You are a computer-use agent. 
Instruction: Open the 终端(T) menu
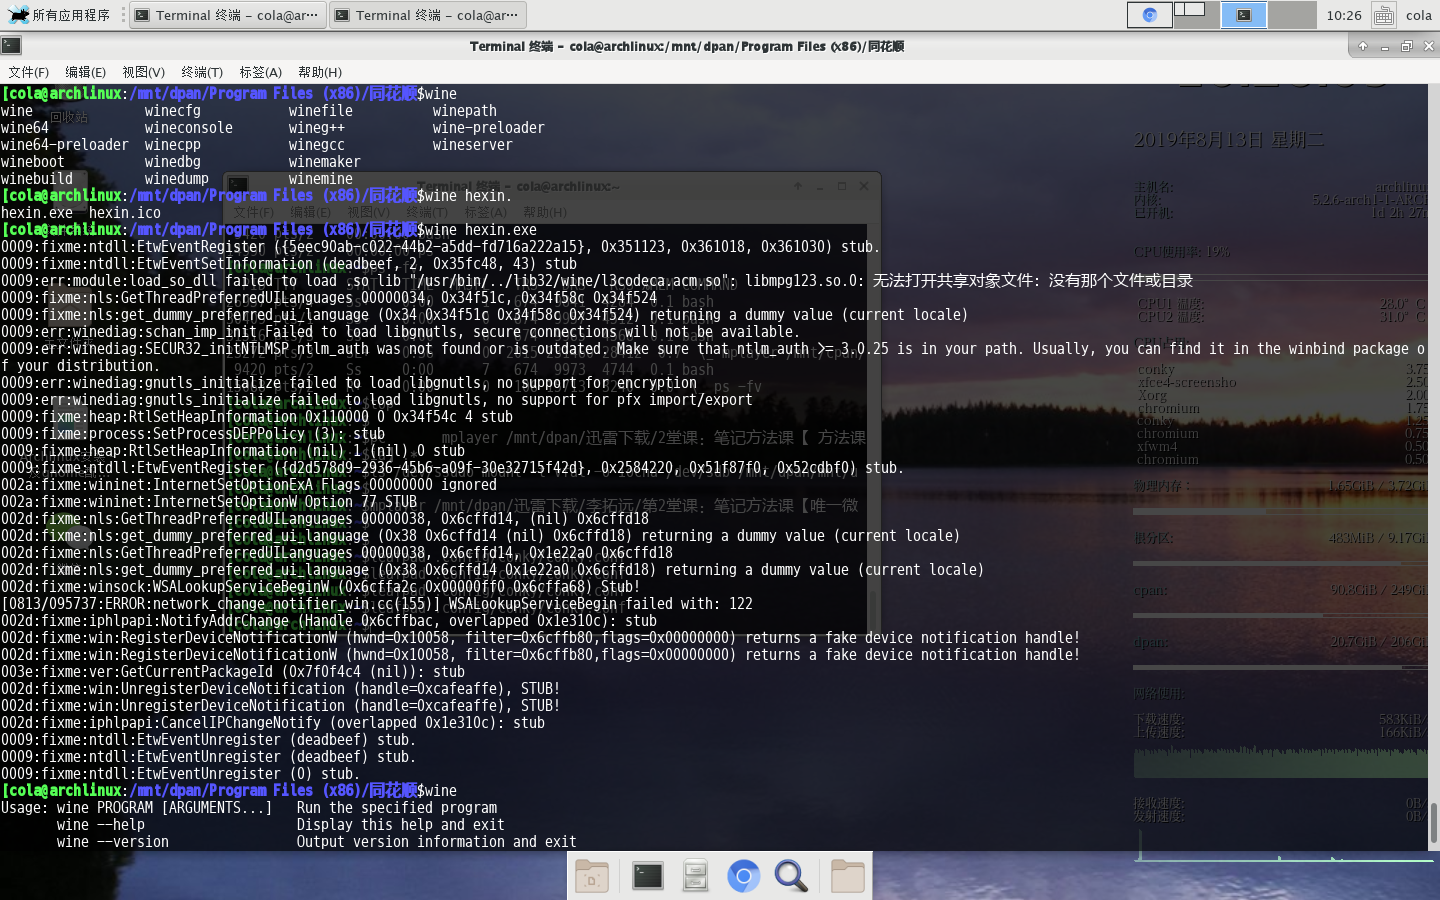[x=202, y=72]
